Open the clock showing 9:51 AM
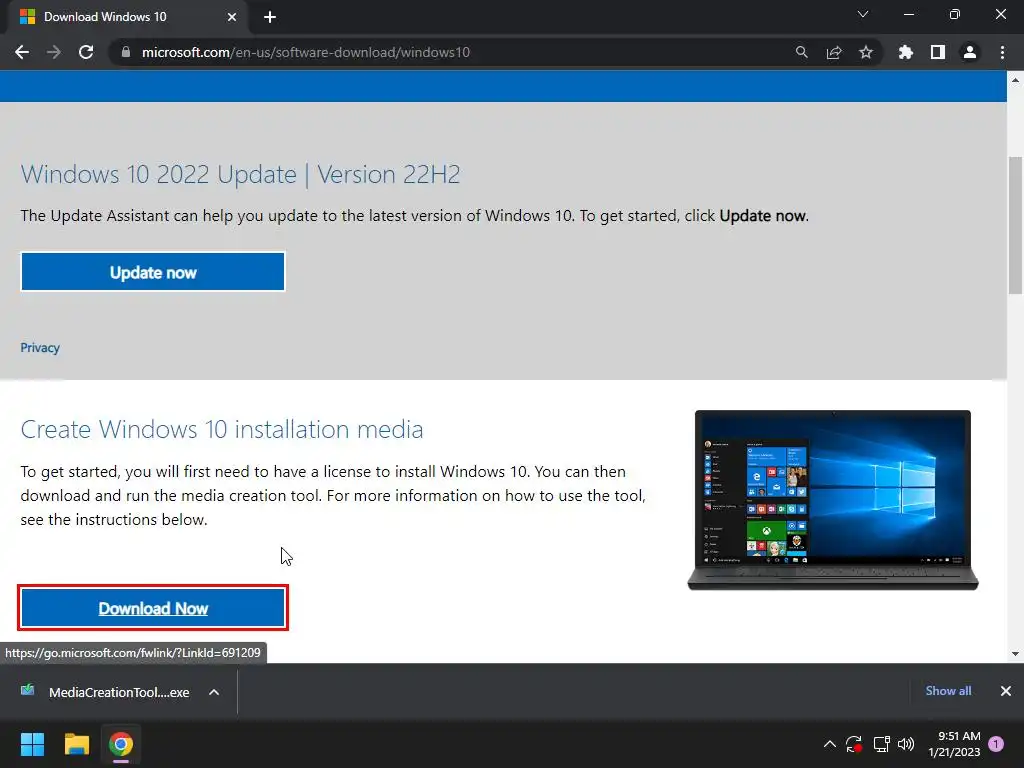 coord(954,744)
